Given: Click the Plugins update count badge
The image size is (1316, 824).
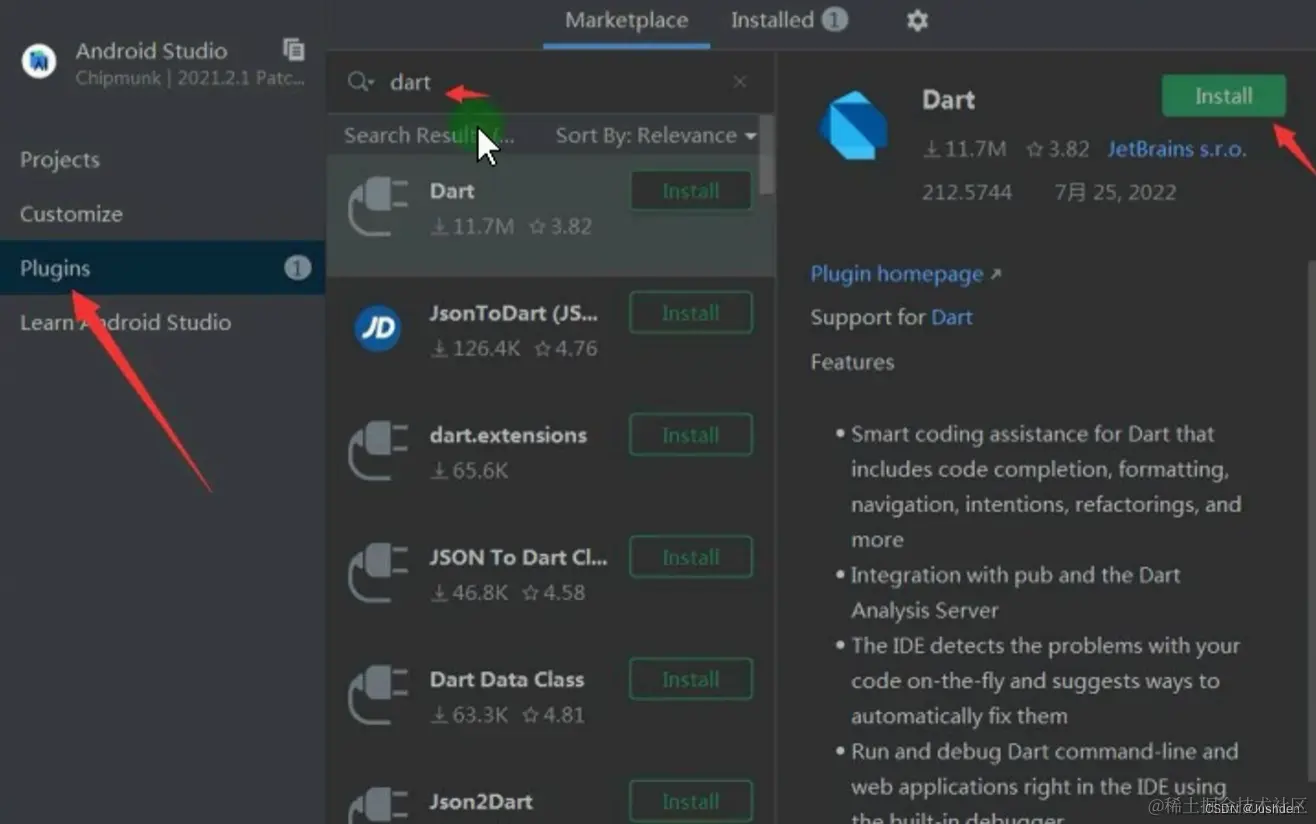Looking at the screenshot, I should click(297, 268).
